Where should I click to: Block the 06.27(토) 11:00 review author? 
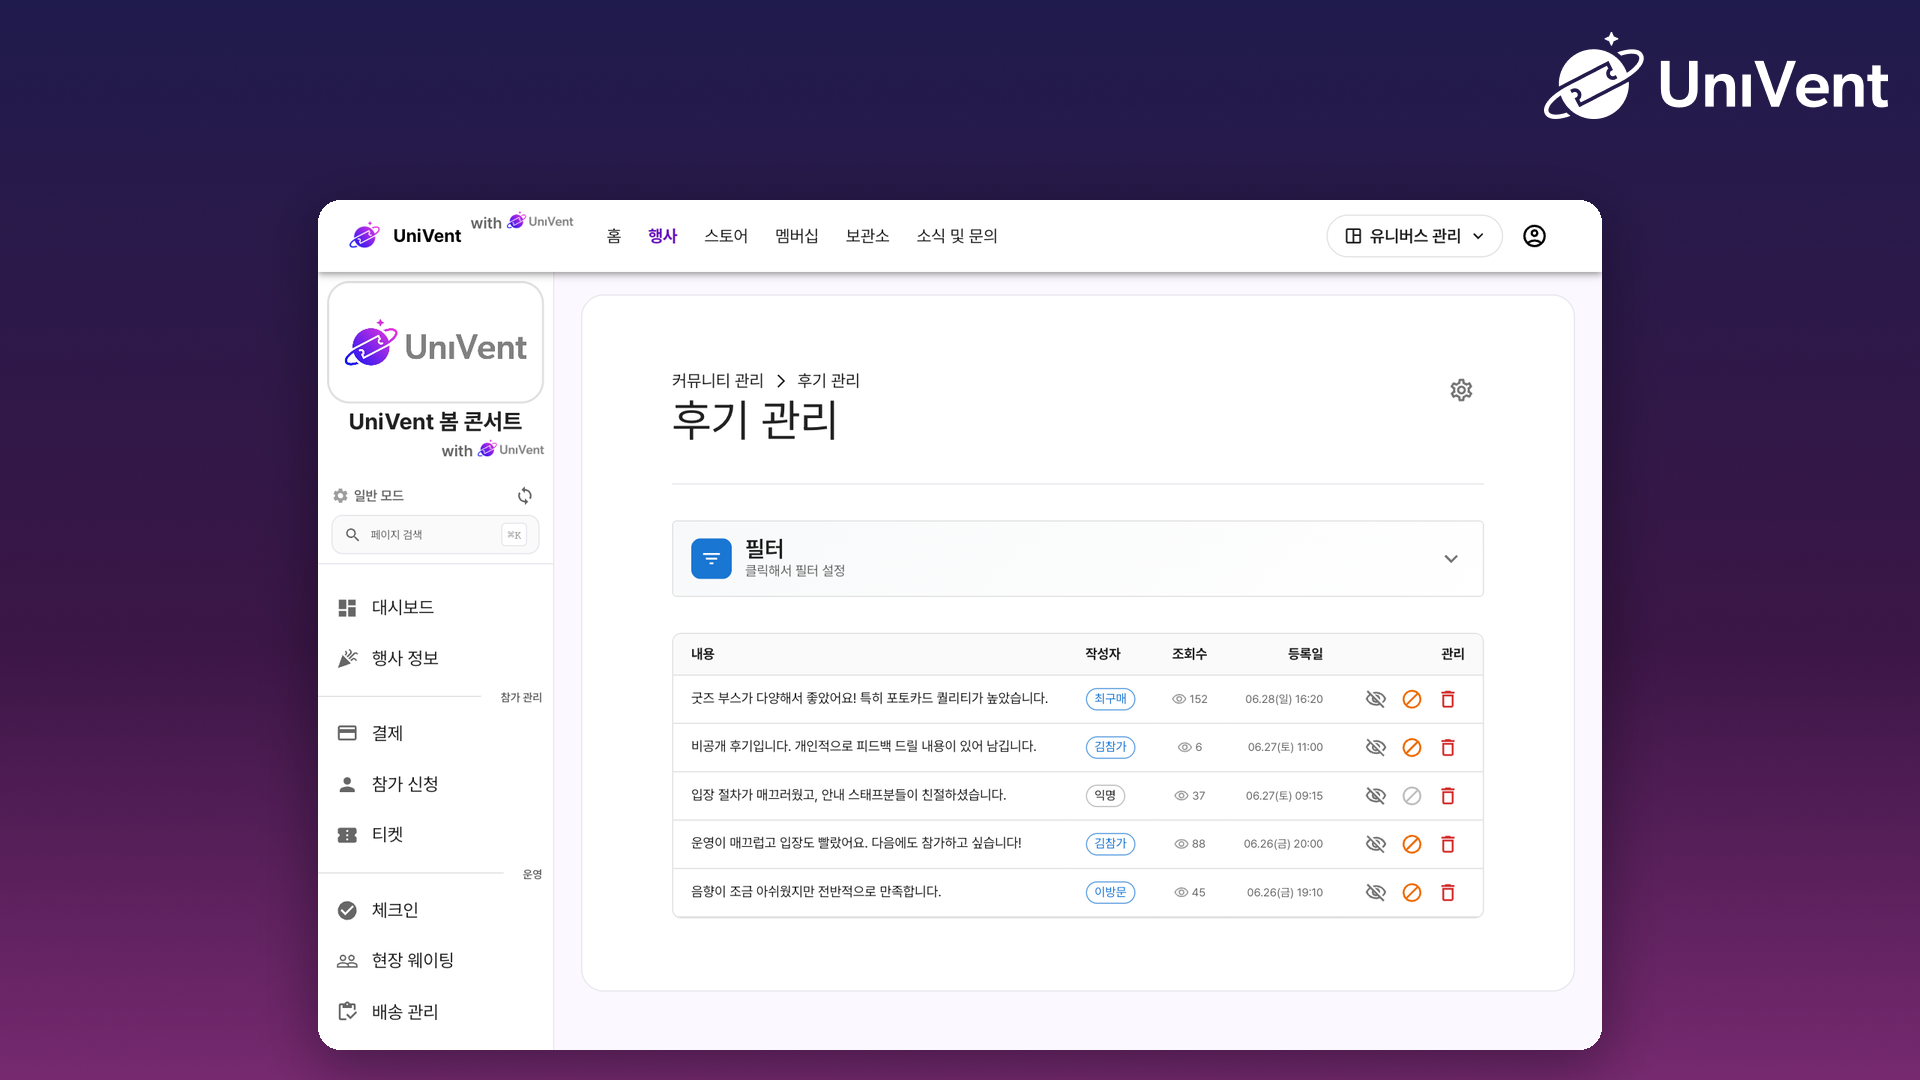pos(1411,747)
